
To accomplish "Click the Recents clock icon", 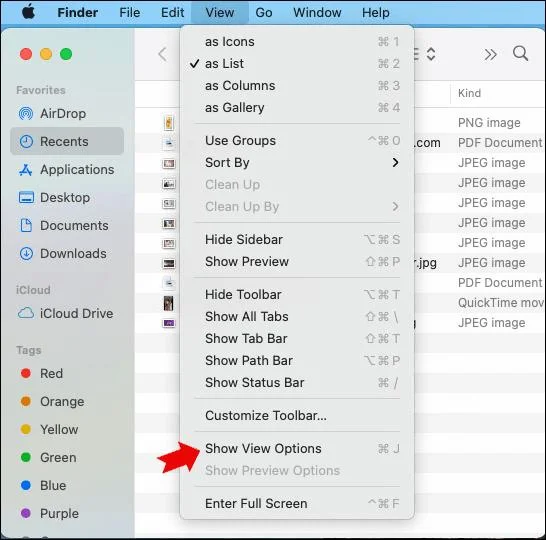I will click(x=26, y=141).
